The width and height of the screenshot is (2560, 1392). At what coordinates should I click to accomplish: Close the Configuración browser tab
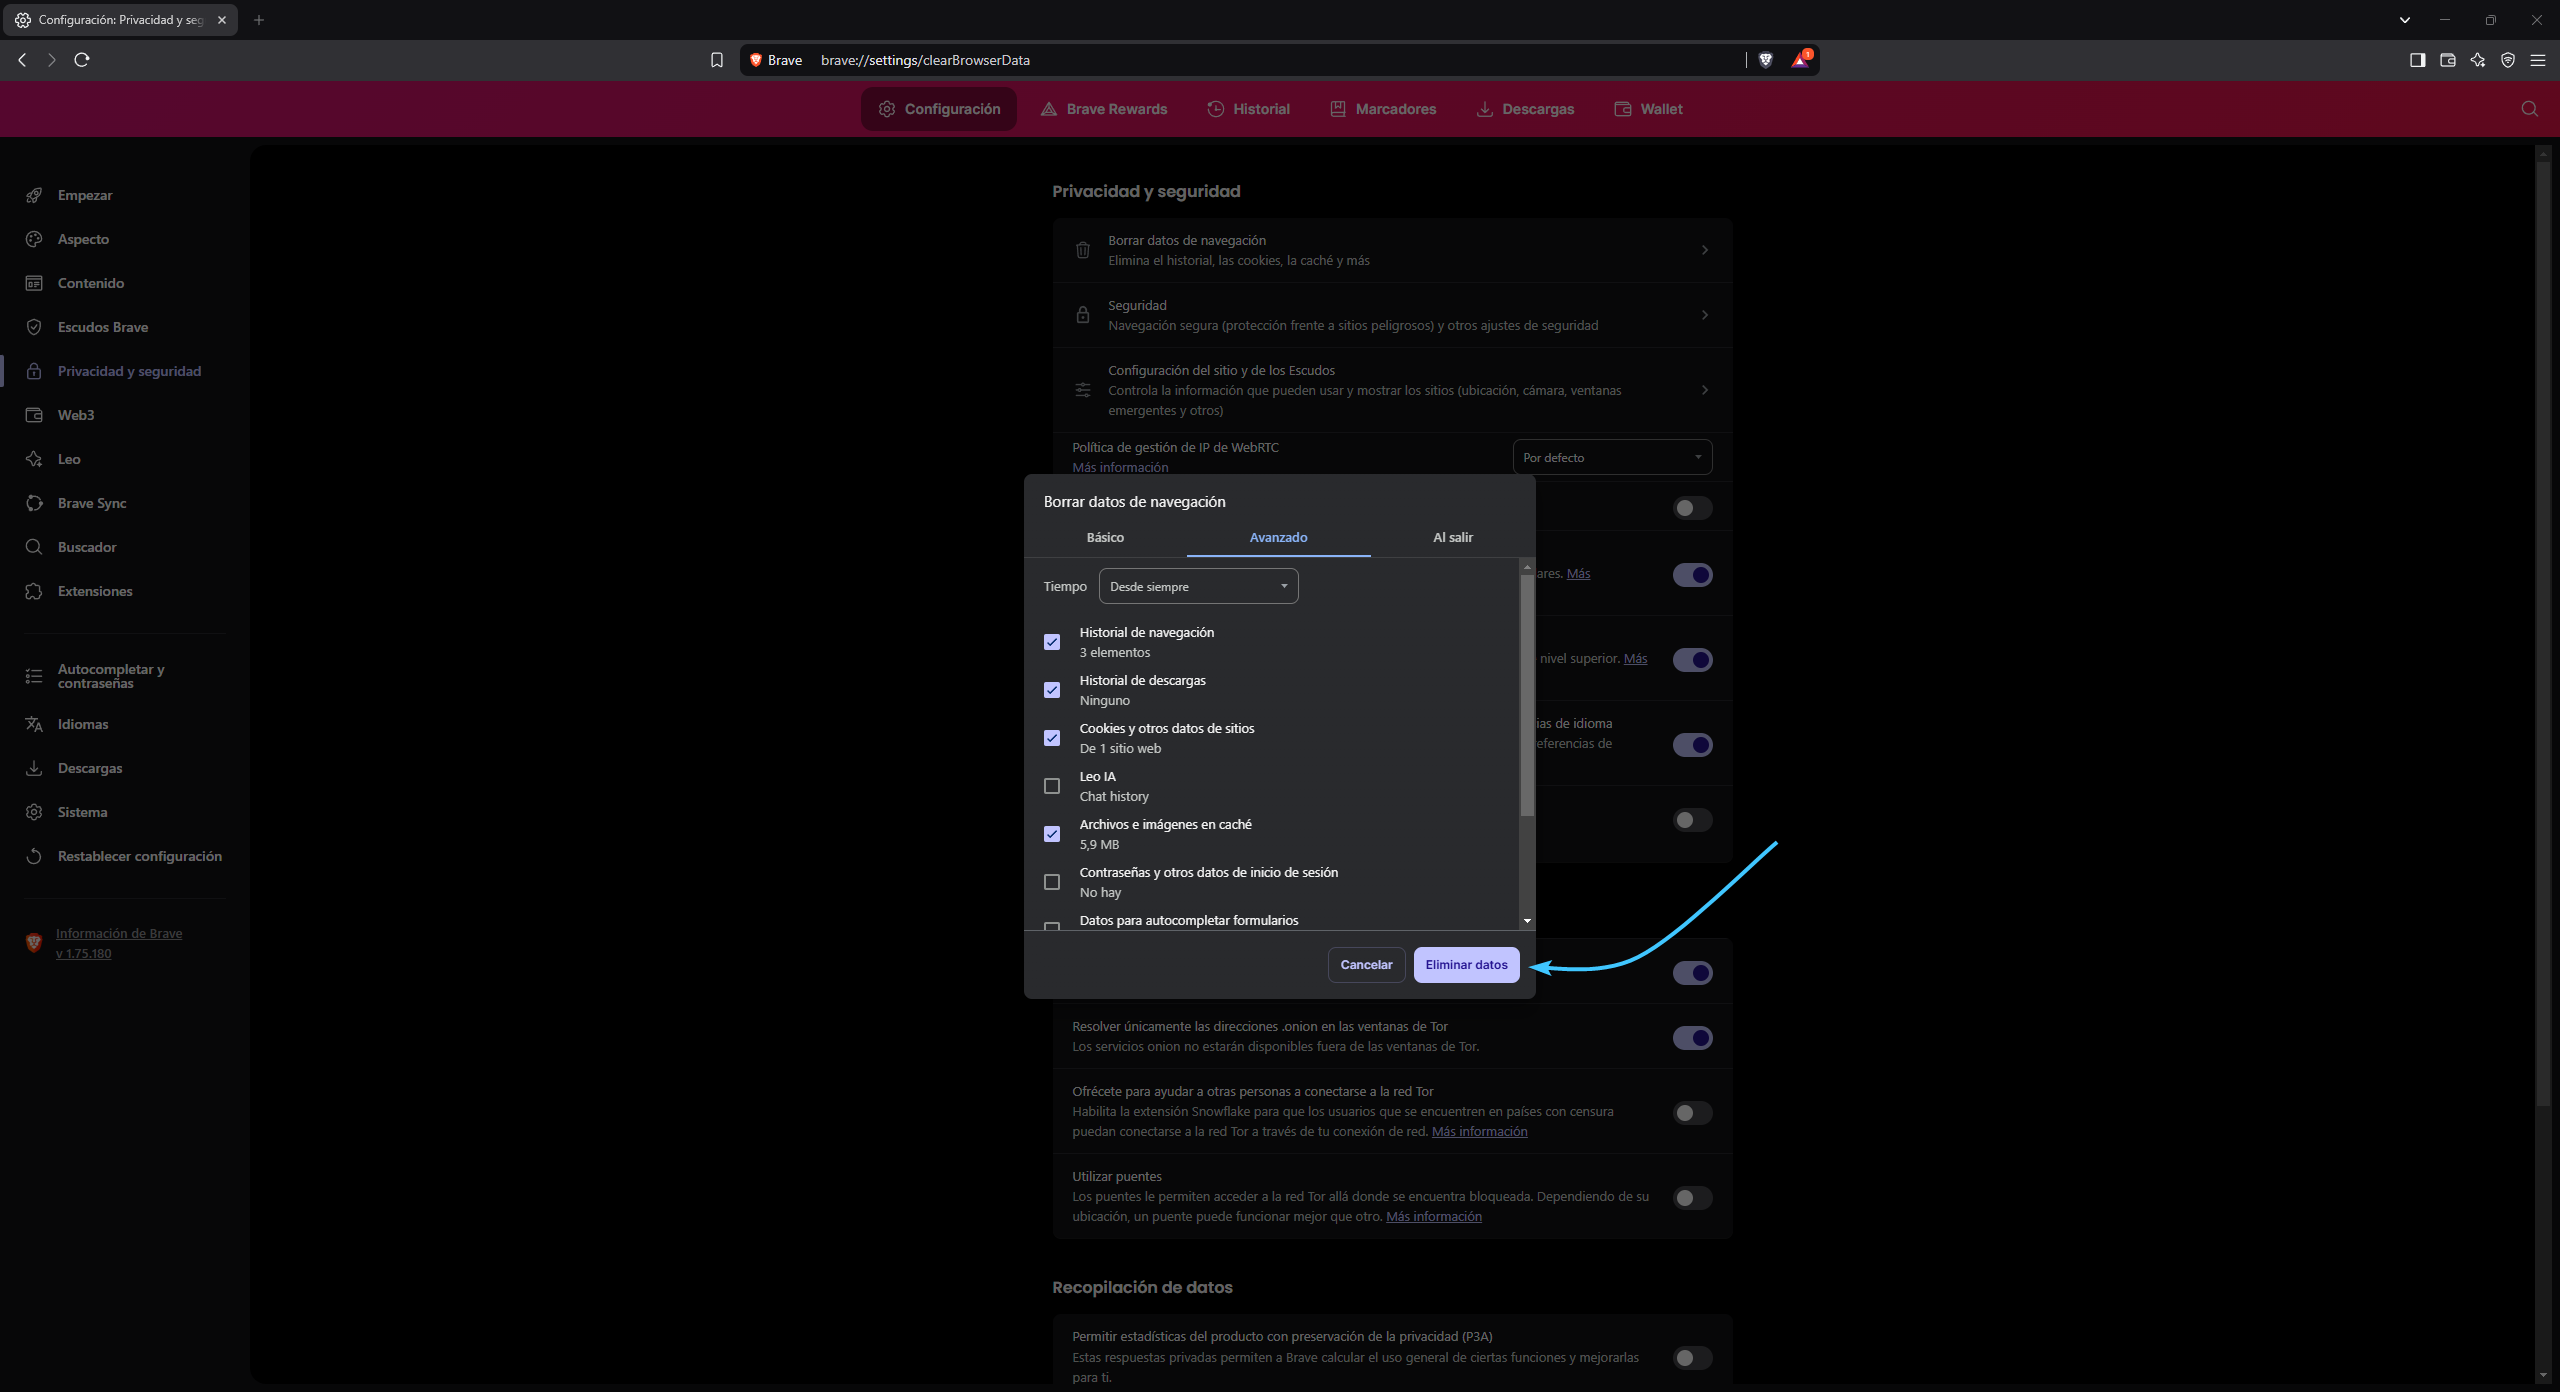pyautogui.click(x=222, y=20)
